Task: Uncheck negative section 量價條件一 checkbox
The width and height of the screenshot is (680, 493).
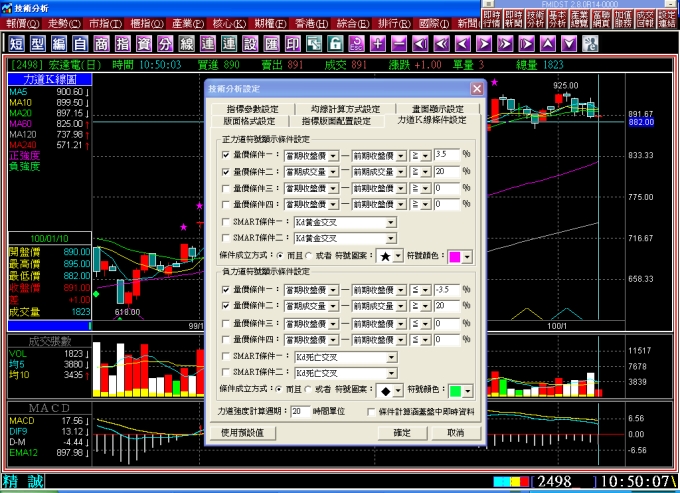Action: pos(226,289)
